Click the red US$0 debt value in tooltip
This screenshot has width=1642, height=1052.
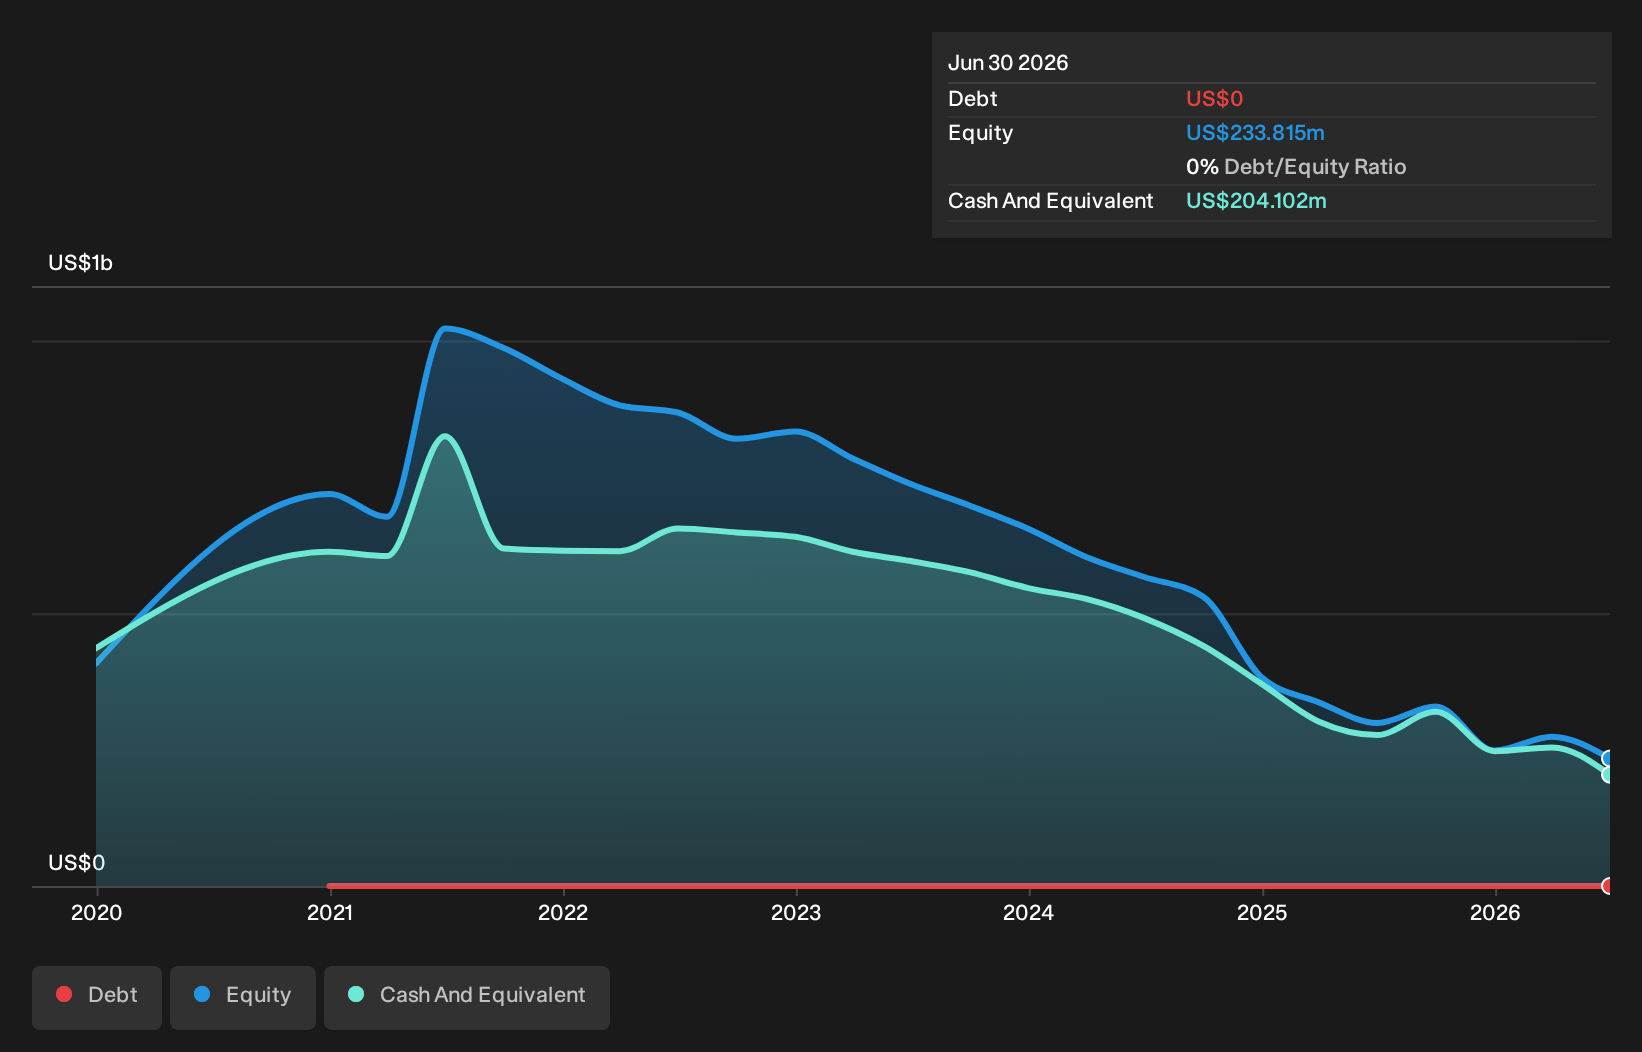[x=1214, y=99]
